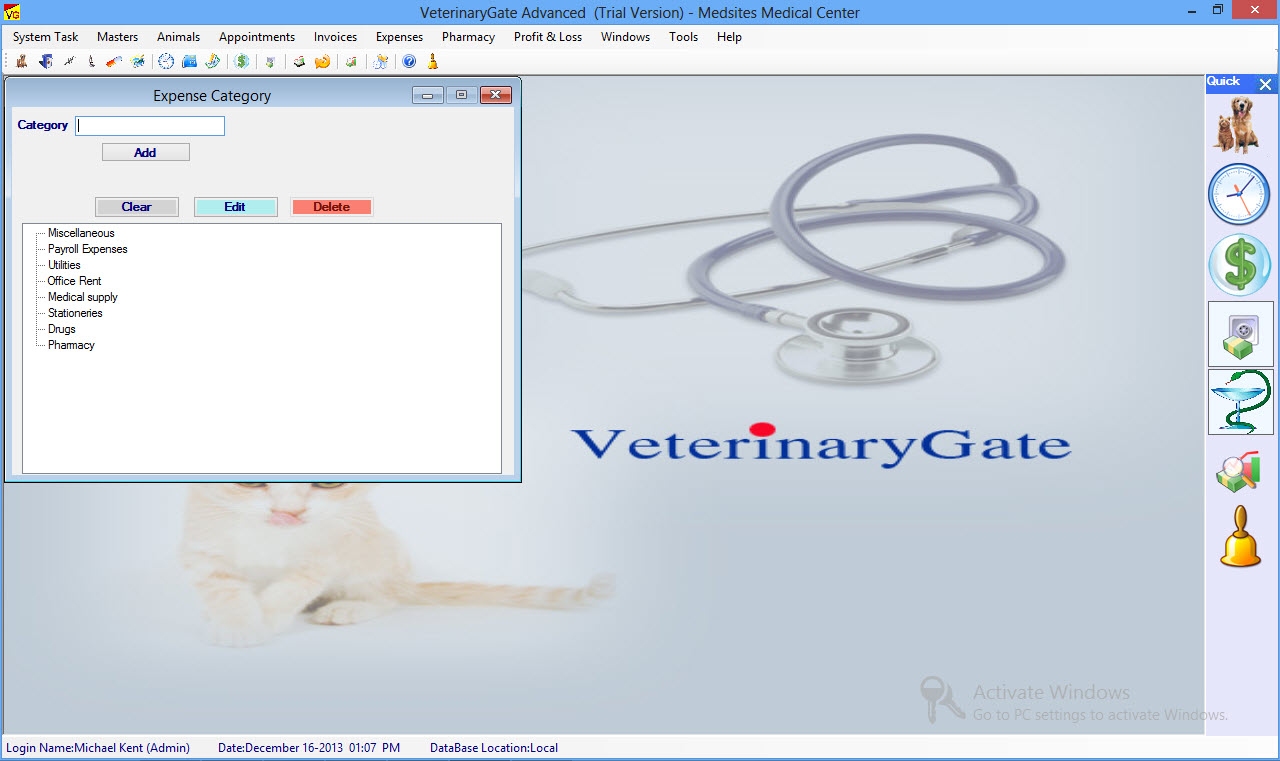Screen dimensions: 1280x761
Task: Open the Masters menu
Action: pyautogui.click(x=117, y=37)
